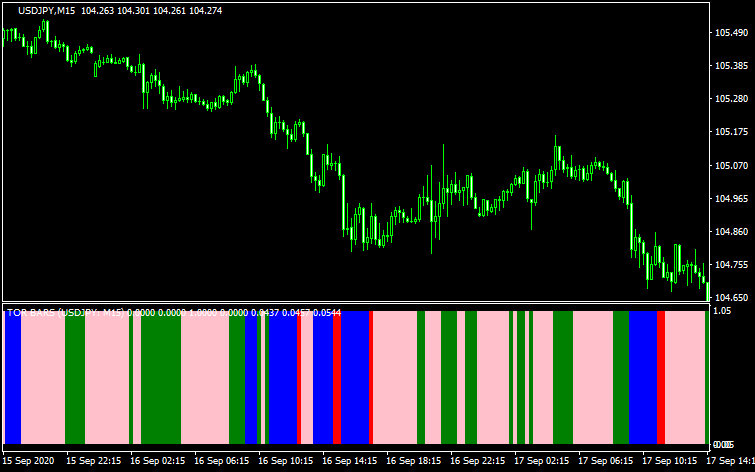Click the wide green block above 16 Sep 02:15
The width and height of the screenshot is (755, 472).
coord(160,377)
